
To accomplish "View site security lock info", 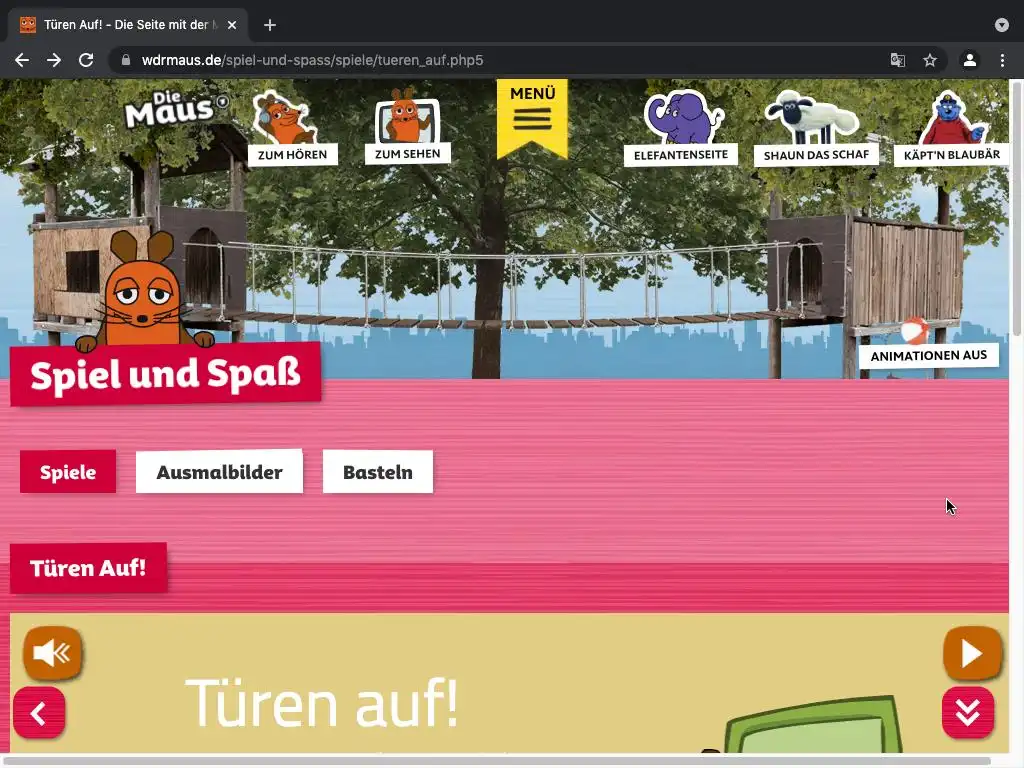I will 126,60.
